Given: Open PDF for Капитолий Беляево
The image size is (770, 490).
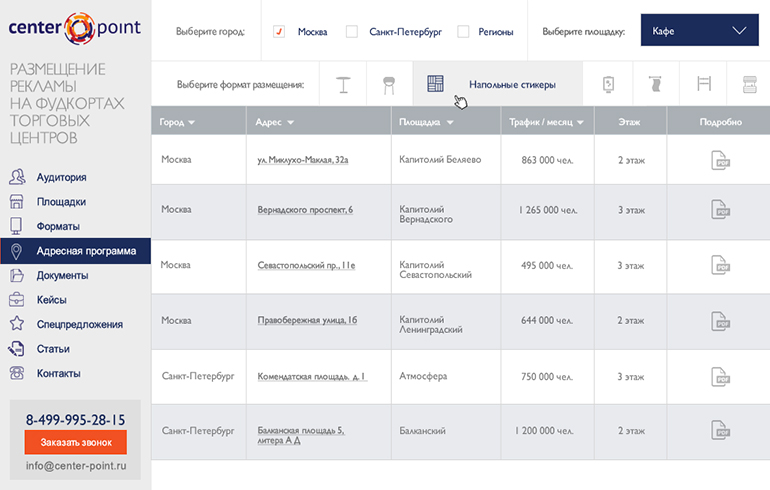Looking at the screenshot, I should [720, 160].
